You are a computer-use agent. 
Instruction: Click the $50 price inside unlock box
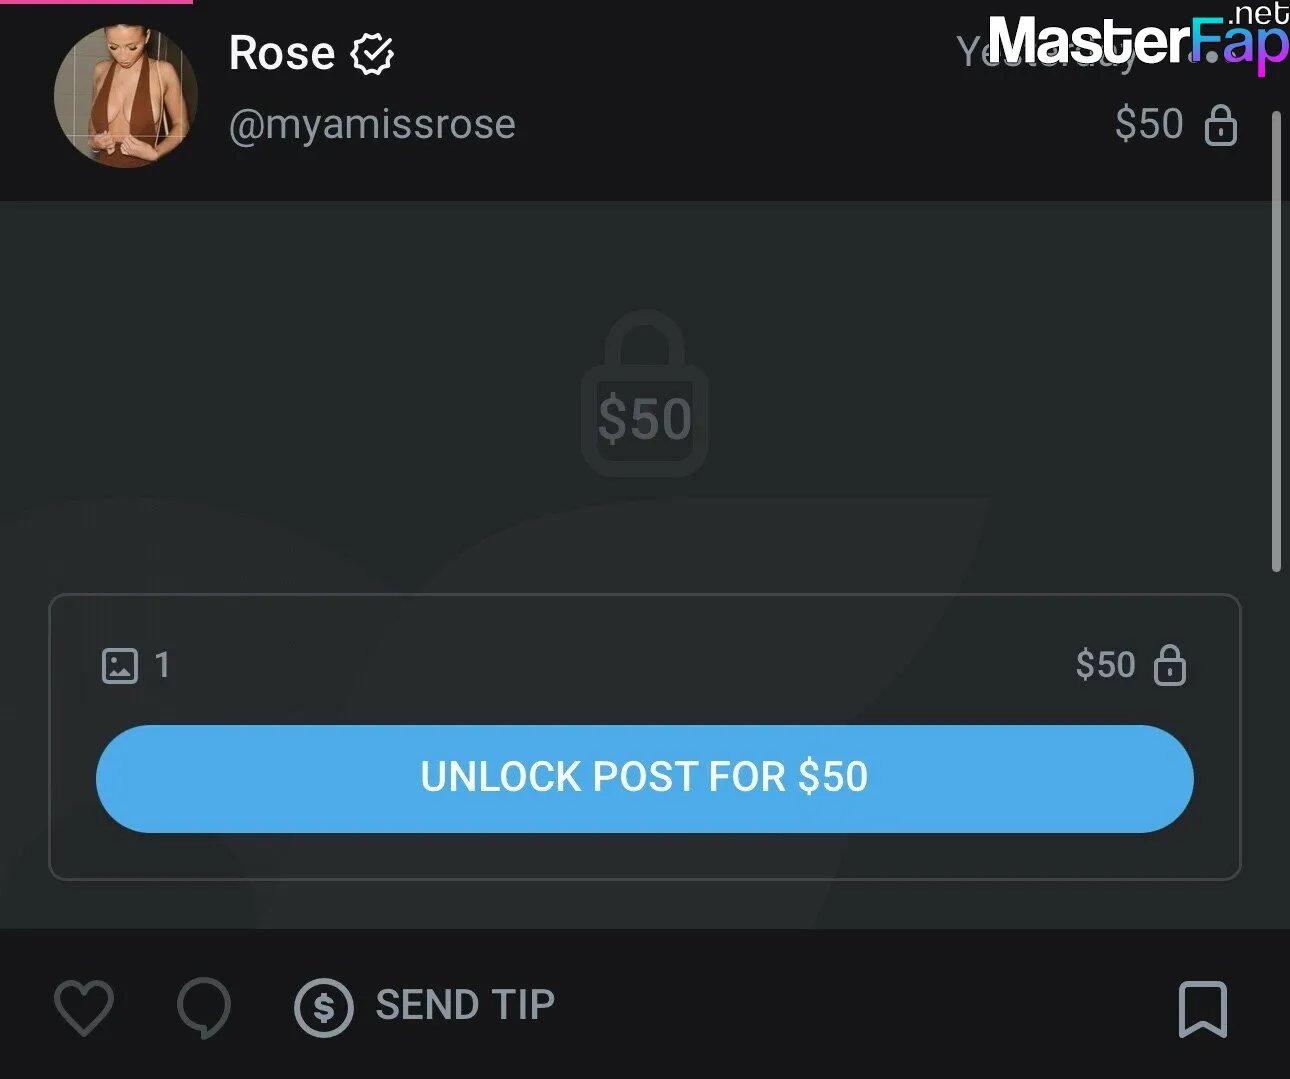pyautogui.click(x=1106, y=665)
